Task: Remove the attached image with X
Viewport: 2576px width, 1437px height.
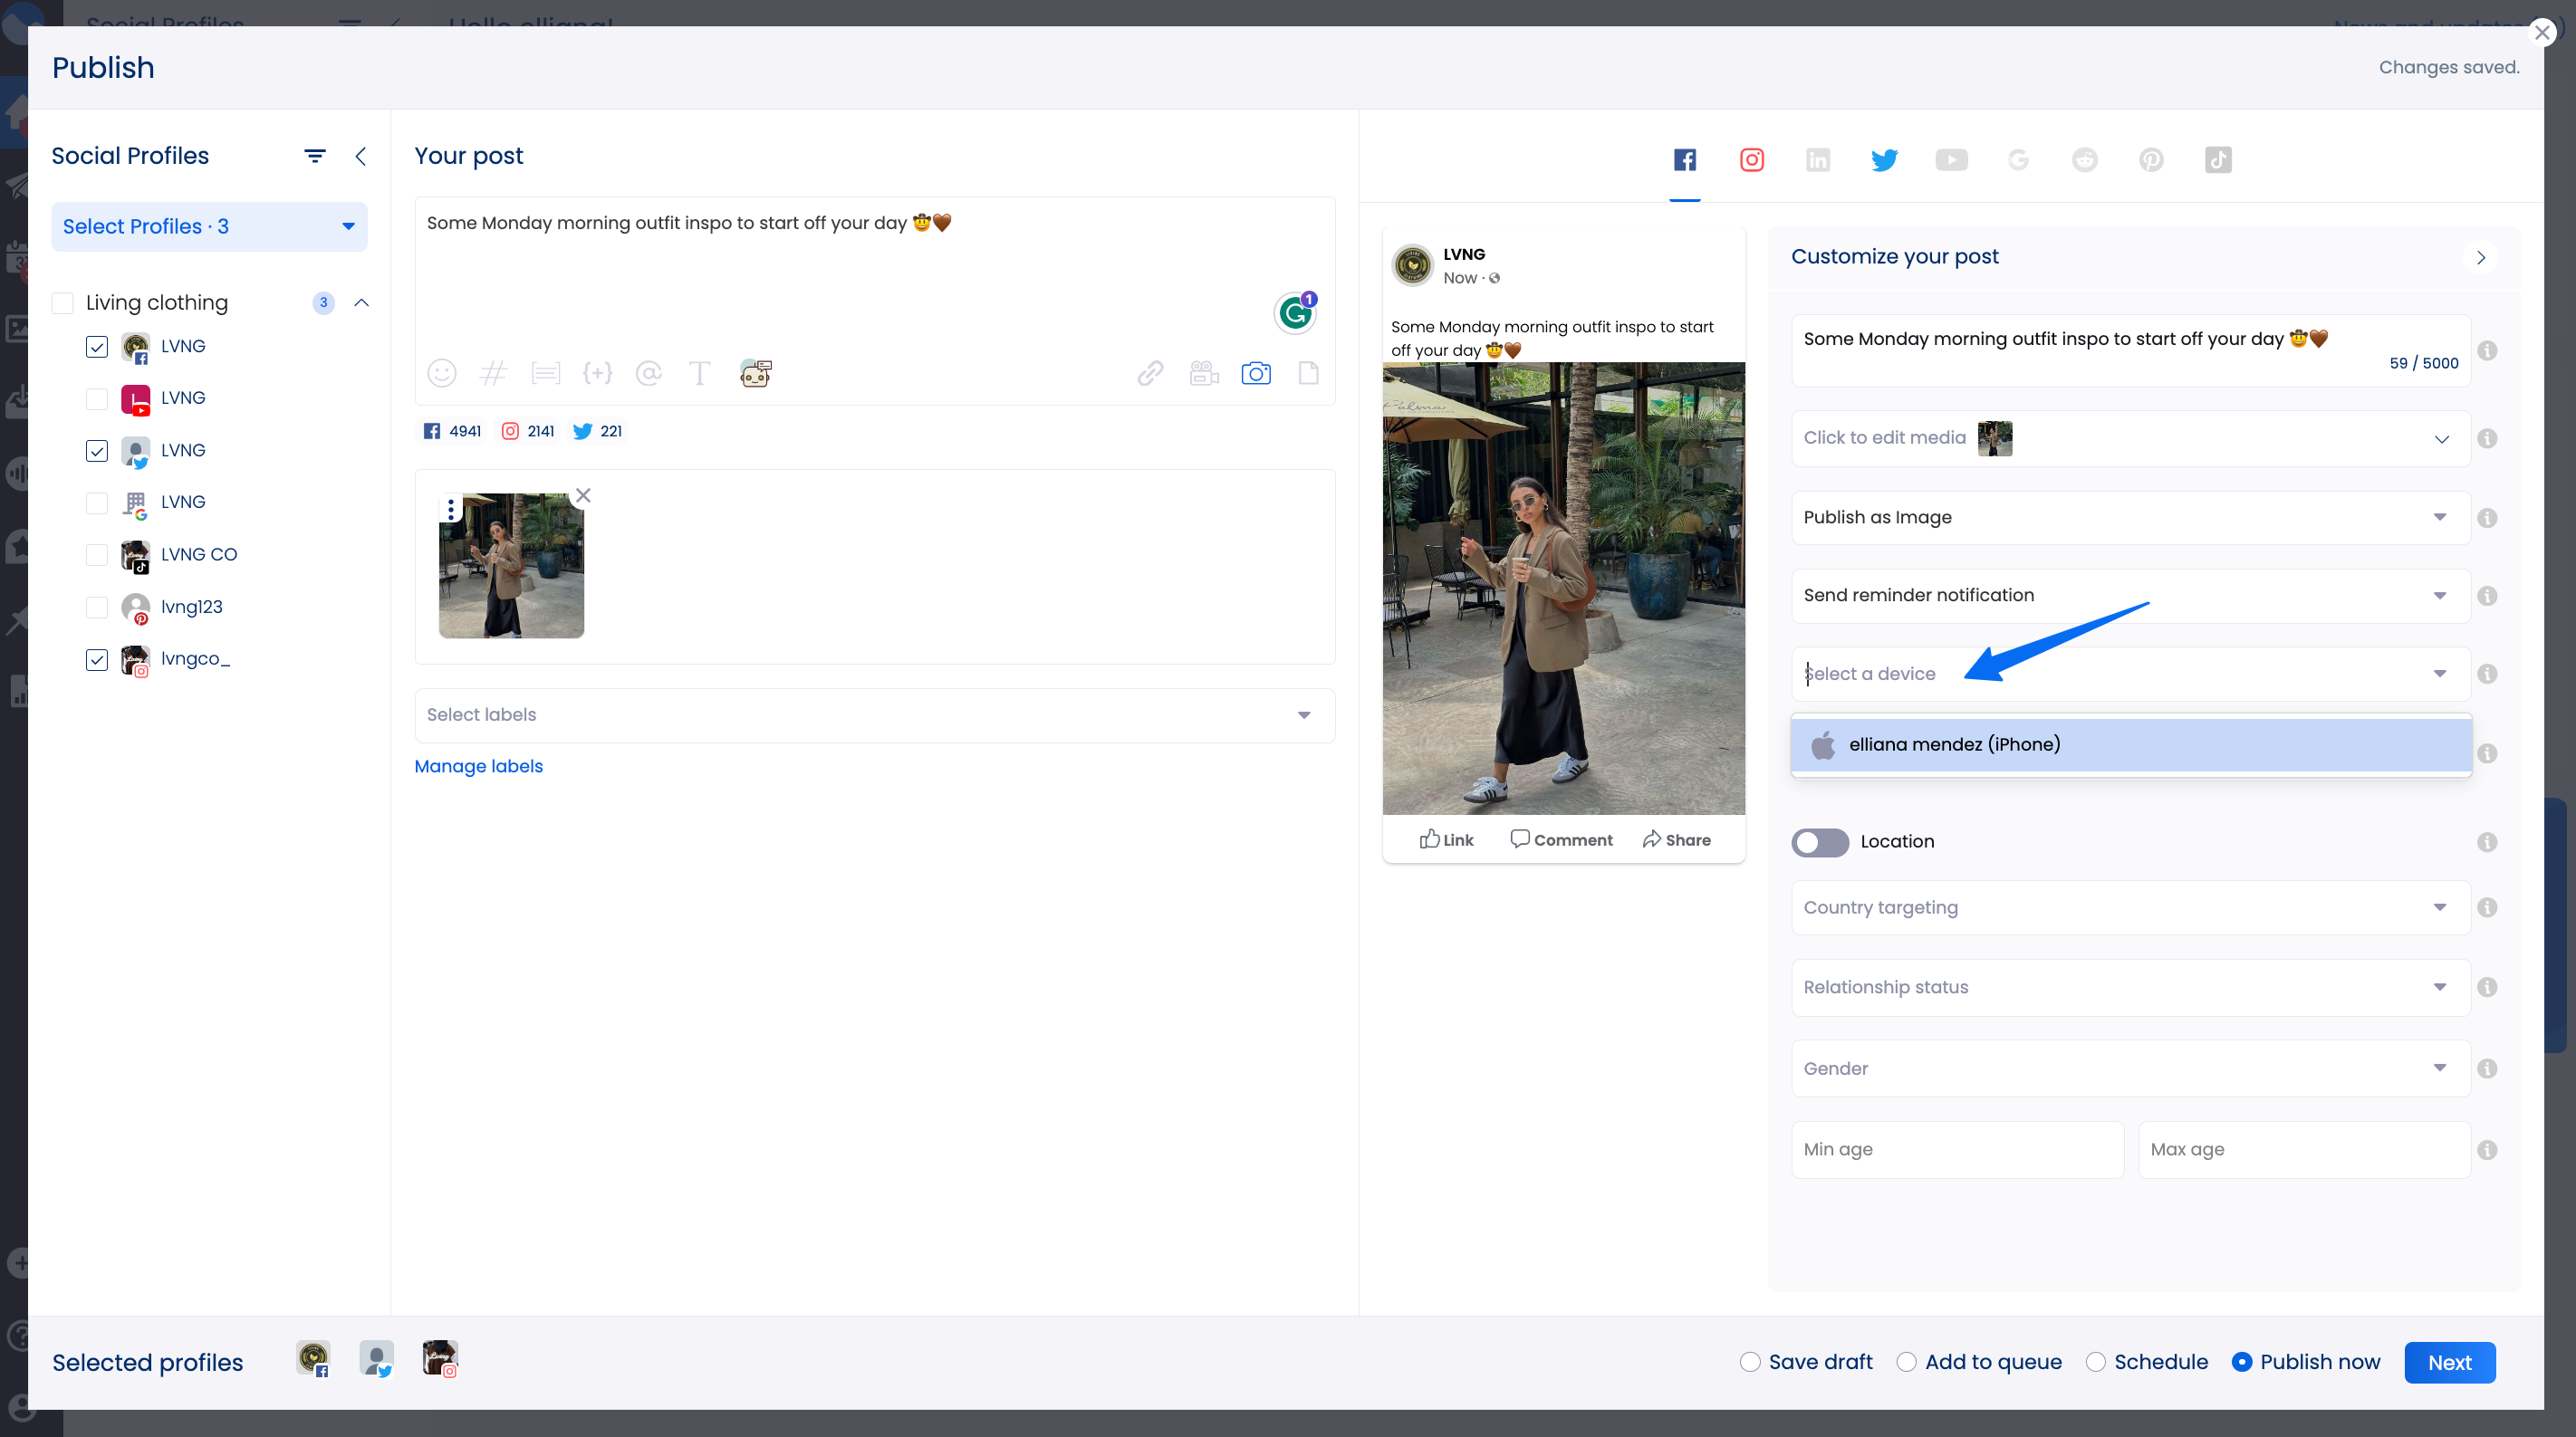Action: pyautogui.click(x=583, y=496)
